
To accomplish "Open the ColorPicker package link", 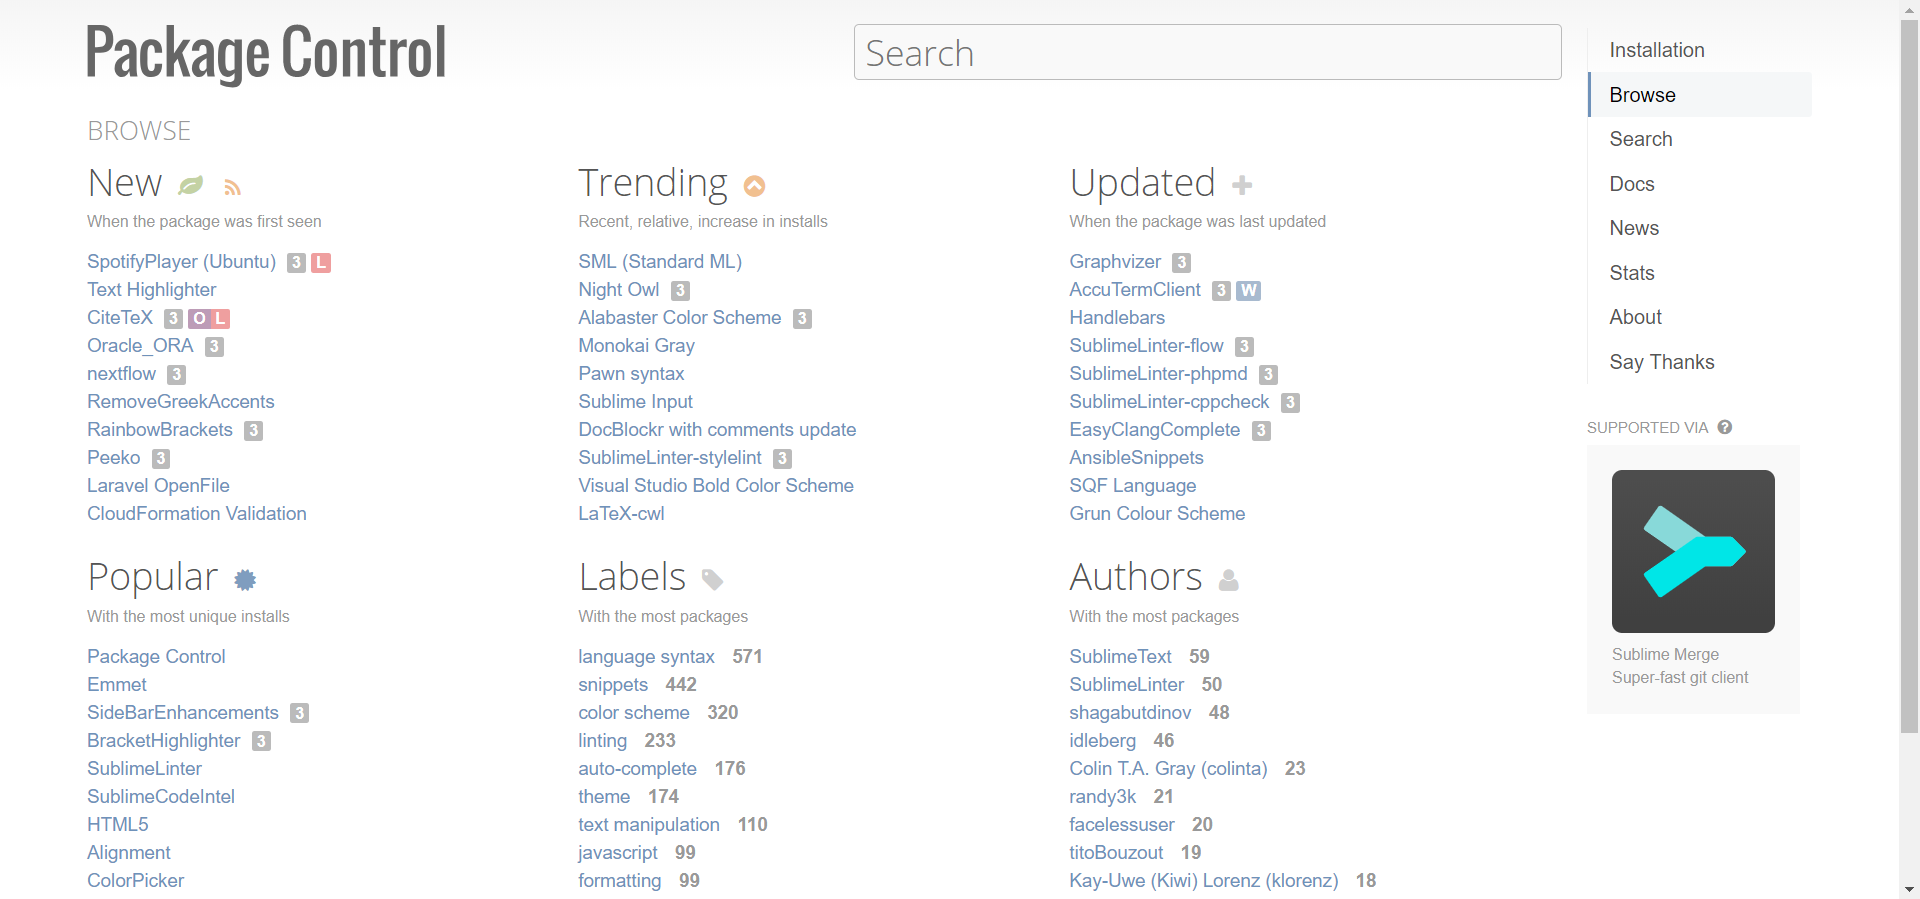I will coord(136,881).
